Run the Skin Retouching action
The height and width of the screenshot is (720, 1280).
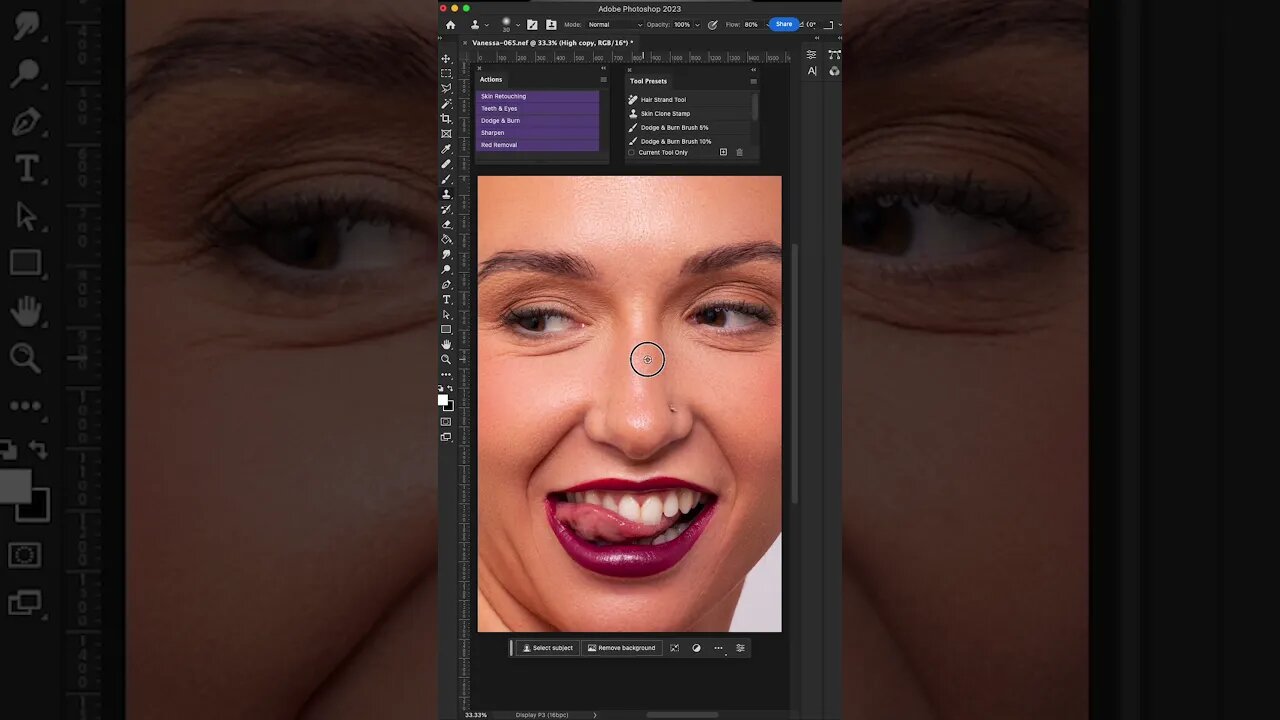pos(538,96)
